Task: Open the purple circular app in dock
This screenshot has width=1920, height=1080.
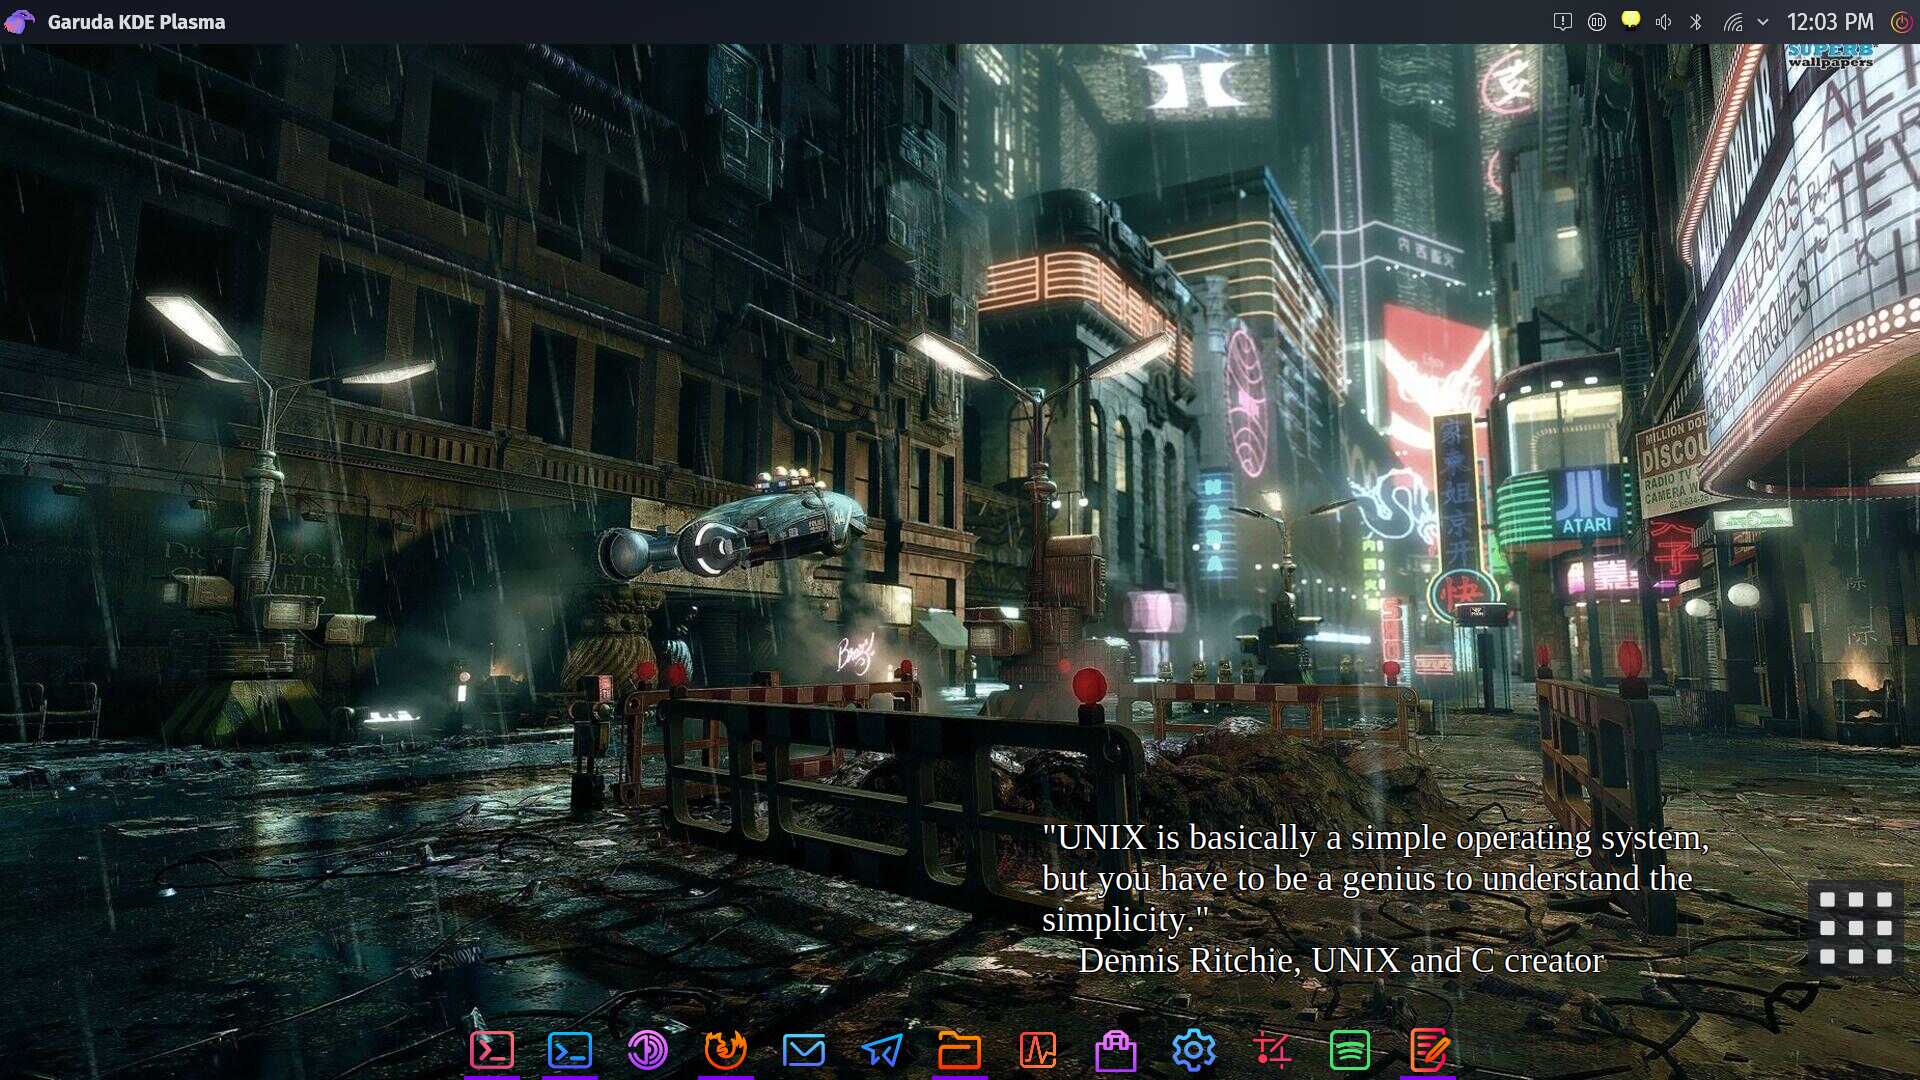Action: click(648, 1050)
